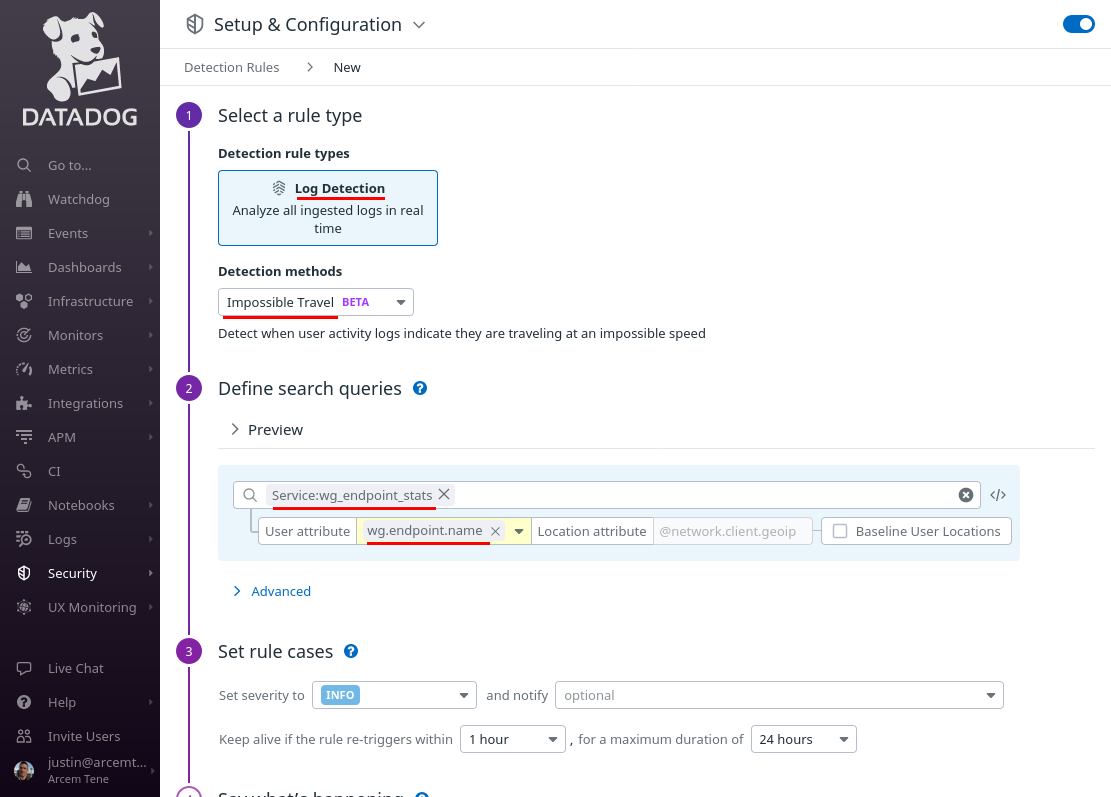Viewport: 1111px width, 797px height.
Task: Open the INFO severity dropdown
Action: pos(394,695)
